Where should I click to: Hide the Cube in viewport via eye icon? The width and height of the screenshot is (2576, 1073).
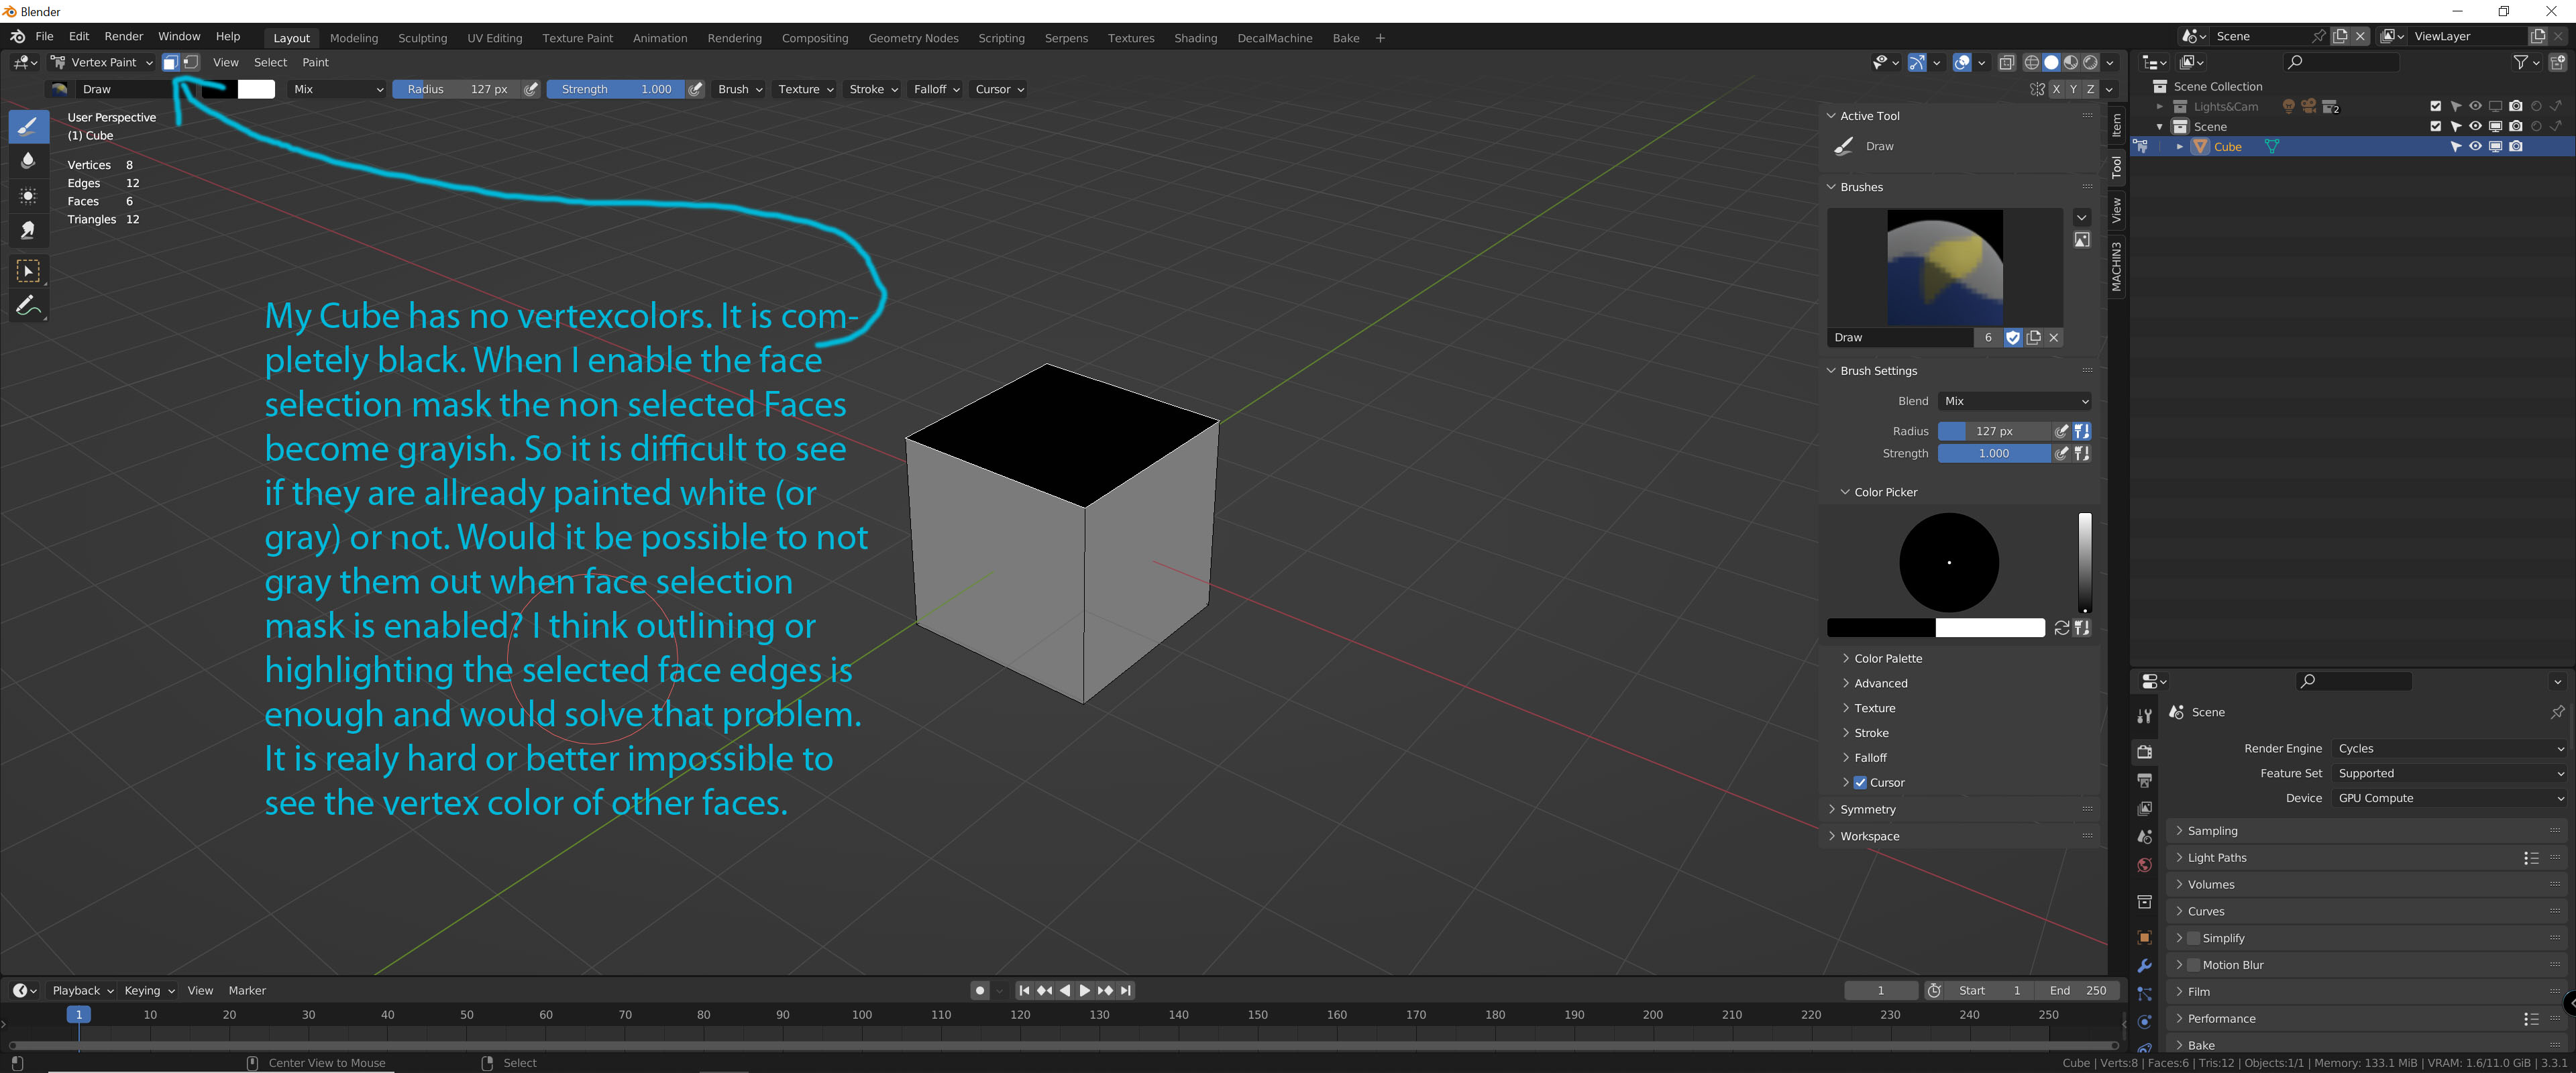point(2475,146)
